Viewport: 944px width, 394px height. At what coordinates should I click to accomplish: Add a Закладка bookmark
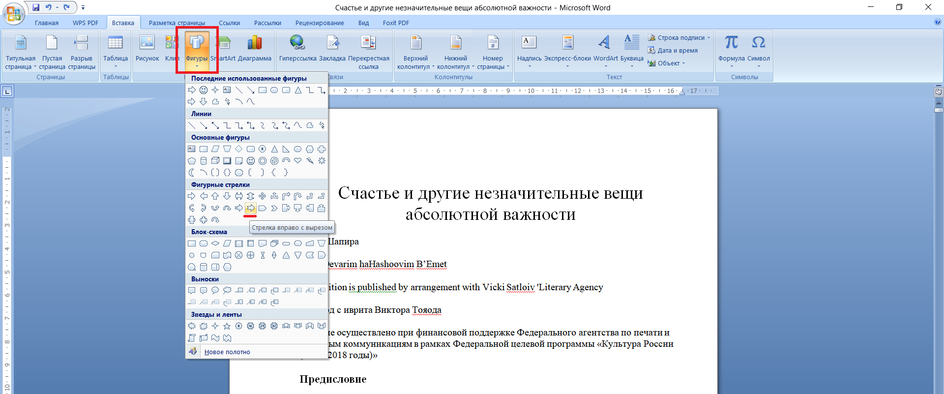pyautogui.click(x=332, y=49)
